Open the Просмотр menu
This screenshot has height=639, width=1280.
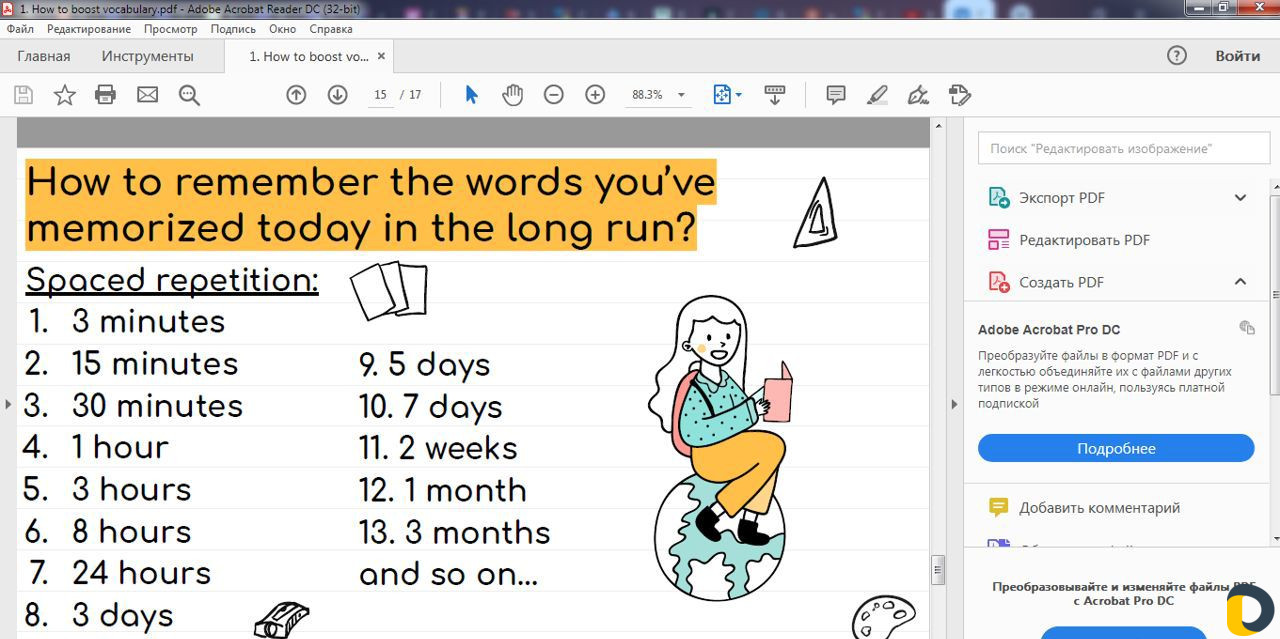tap(170, 29)
